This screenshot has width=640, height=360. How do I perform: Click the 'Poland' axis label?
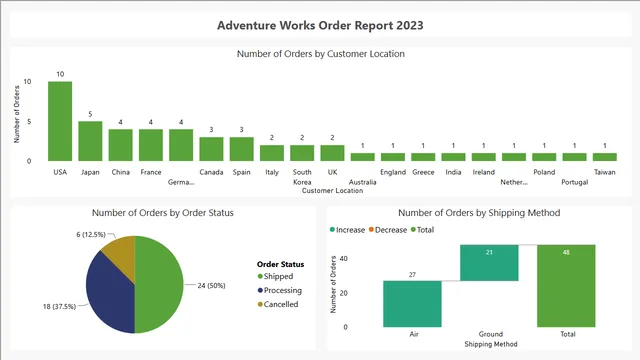[x=544, y=172]
